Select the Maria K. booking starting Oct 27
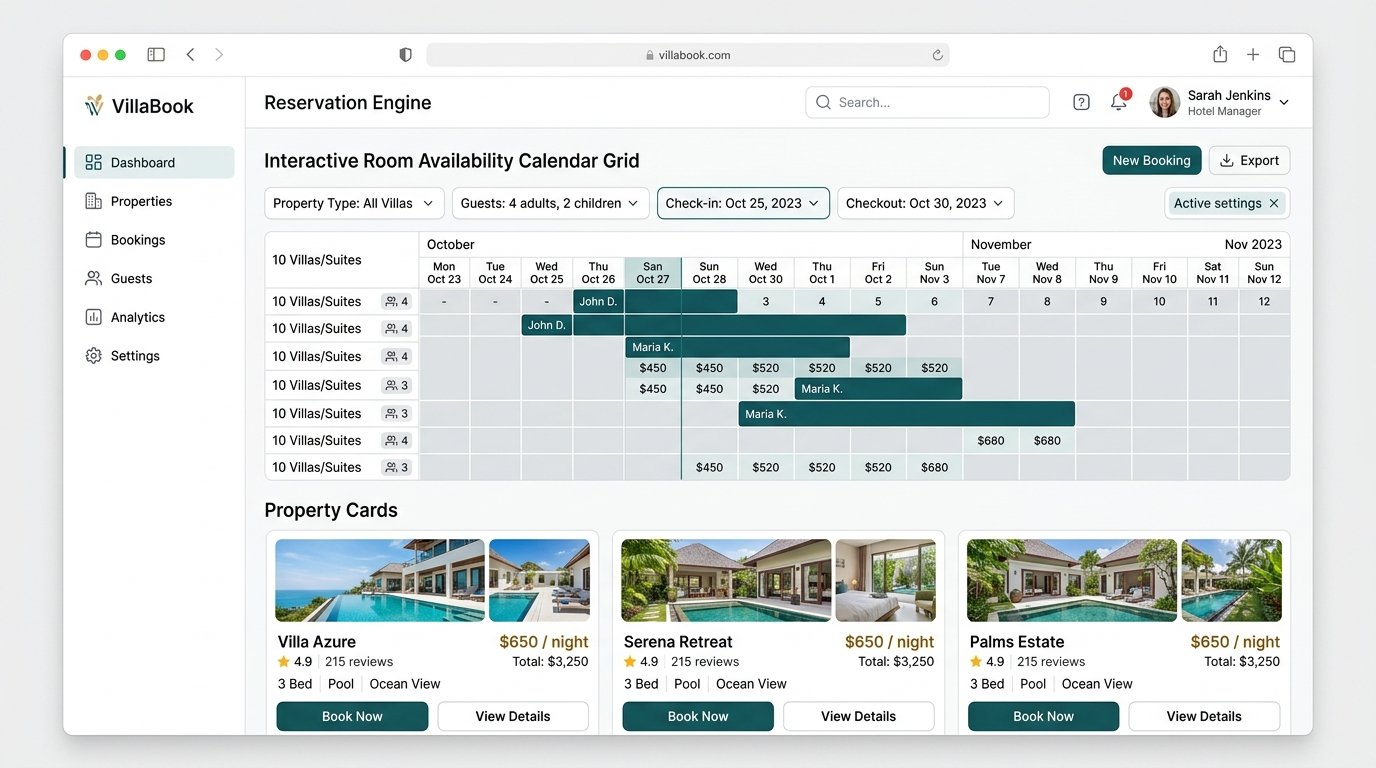The height and width of the screenshot is (768, 1376). [x=737, y=347]
